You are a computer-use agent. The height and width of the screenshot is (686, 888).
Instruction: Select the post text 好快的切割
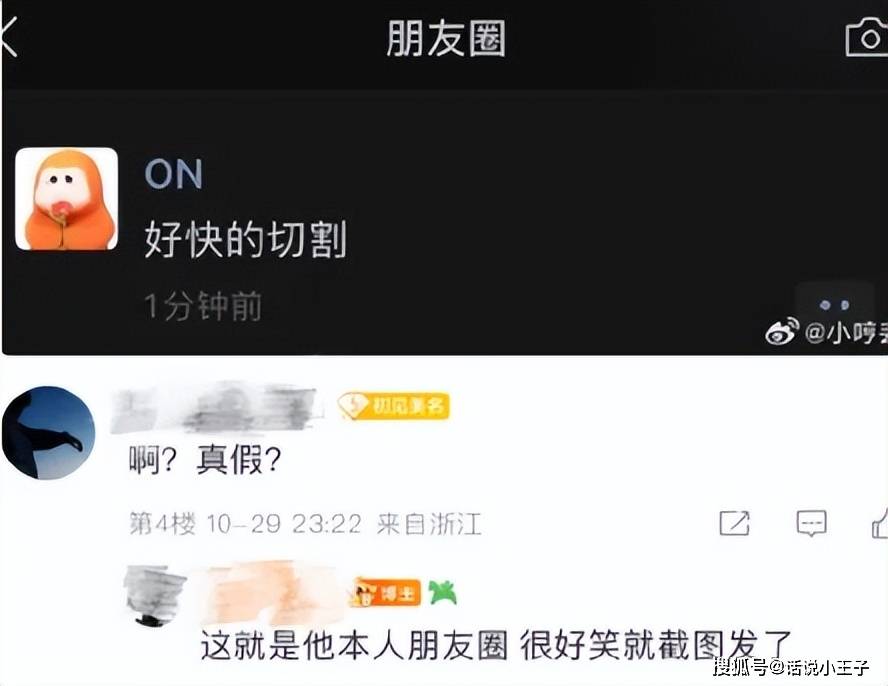[245, 239]
